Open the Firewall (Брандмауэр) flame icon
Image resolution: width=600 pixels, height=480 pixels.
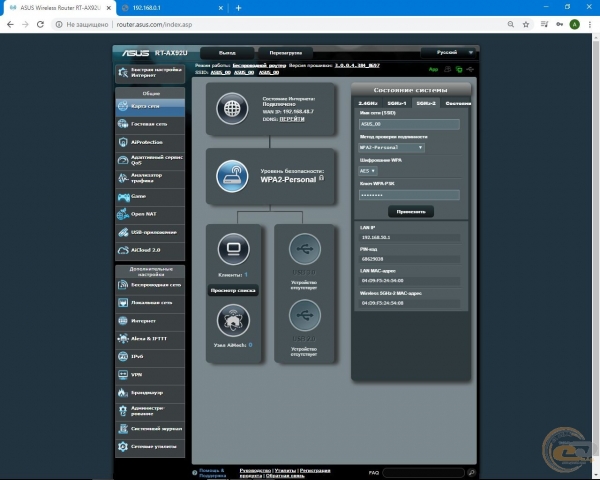point(123,392)
